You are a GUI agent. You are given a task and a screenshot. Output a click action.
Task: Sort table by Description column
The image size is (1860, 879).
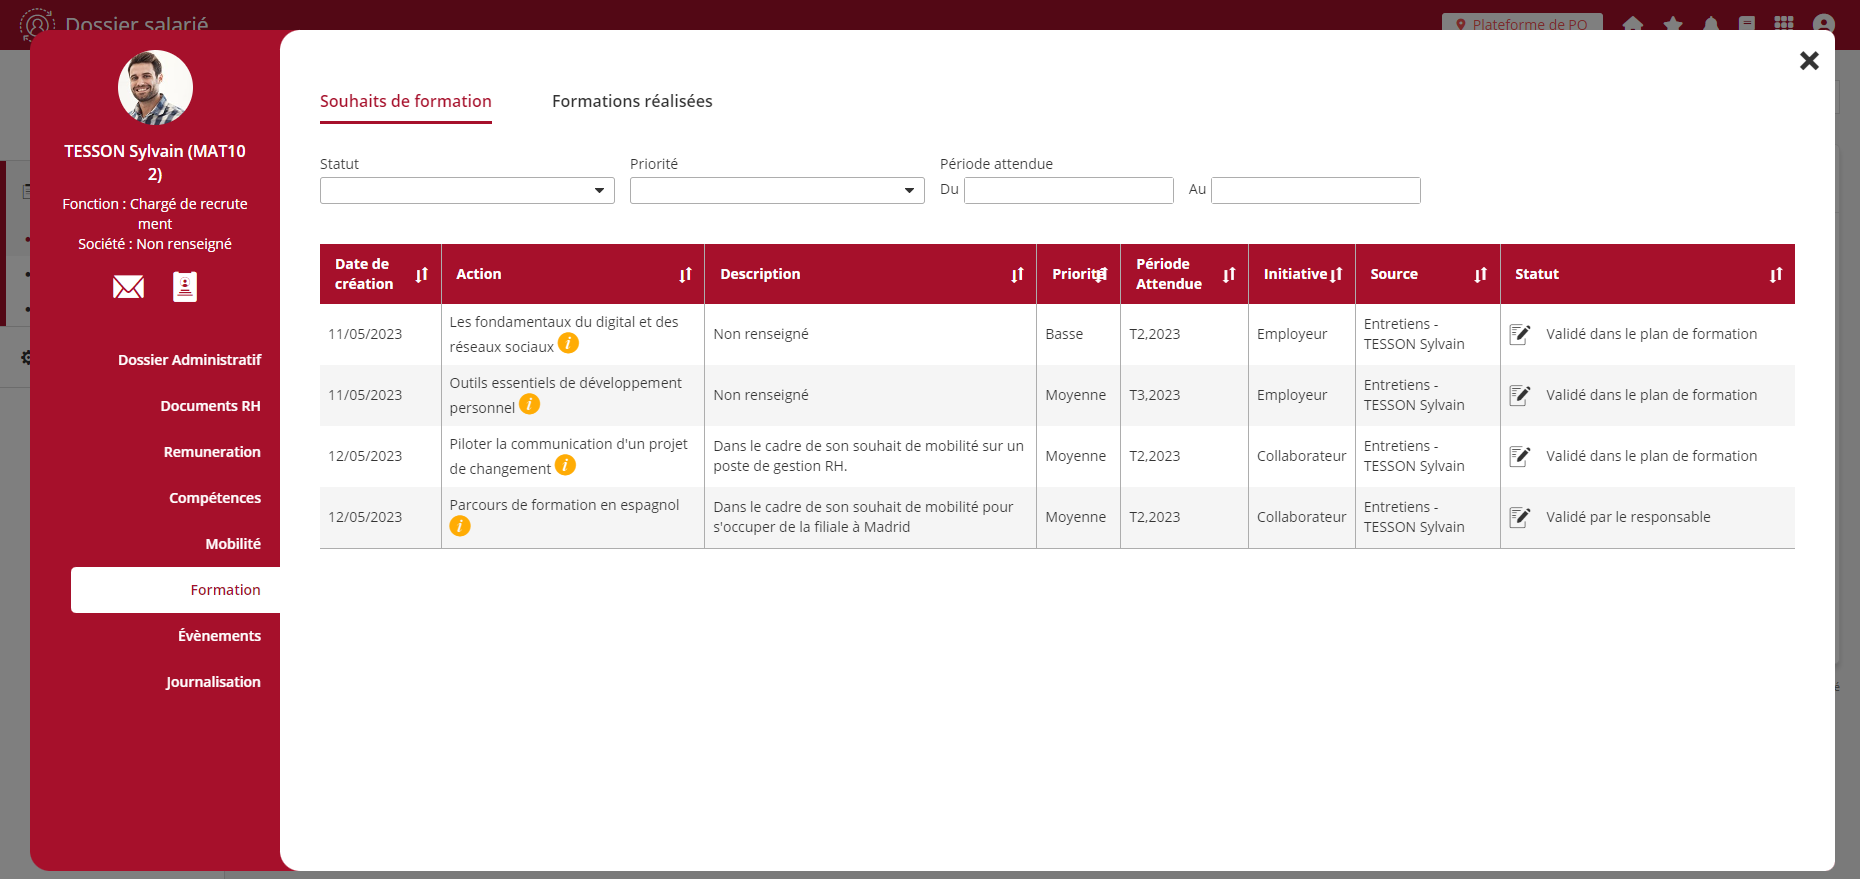[x=1017, y=275]
